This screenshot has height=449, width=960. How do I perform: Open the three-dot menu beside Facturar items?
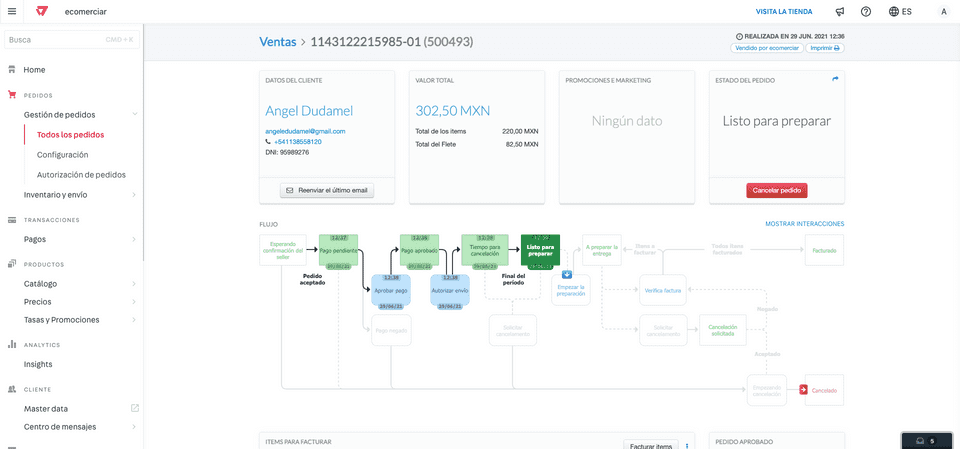pos(687,446)
